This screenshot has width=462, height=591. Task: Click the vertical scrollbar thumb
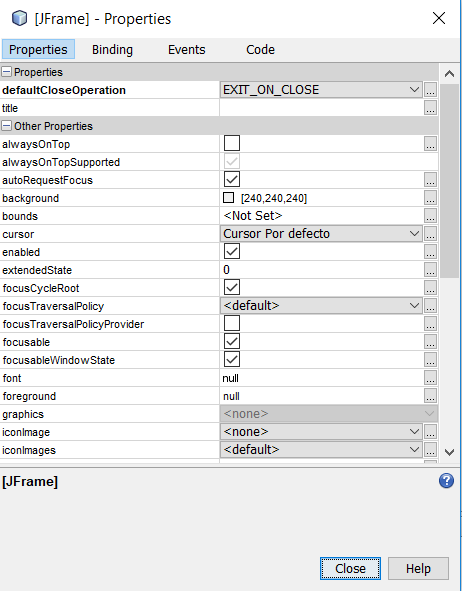[449, 181]
